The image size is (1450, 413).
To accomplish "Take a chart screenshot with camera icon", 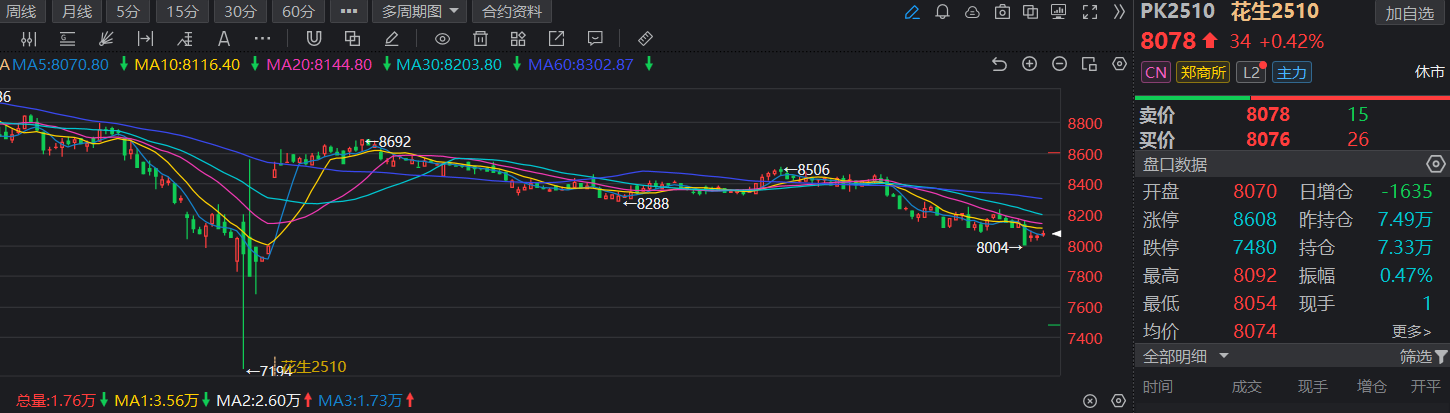I will click(1002, 12).
